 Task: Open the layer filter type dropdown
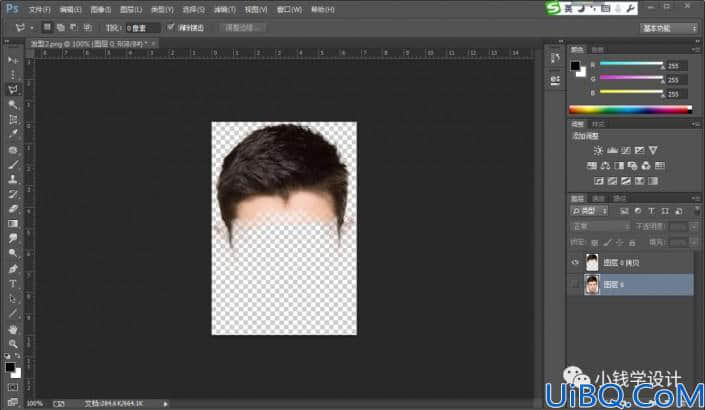click(589, 211)
